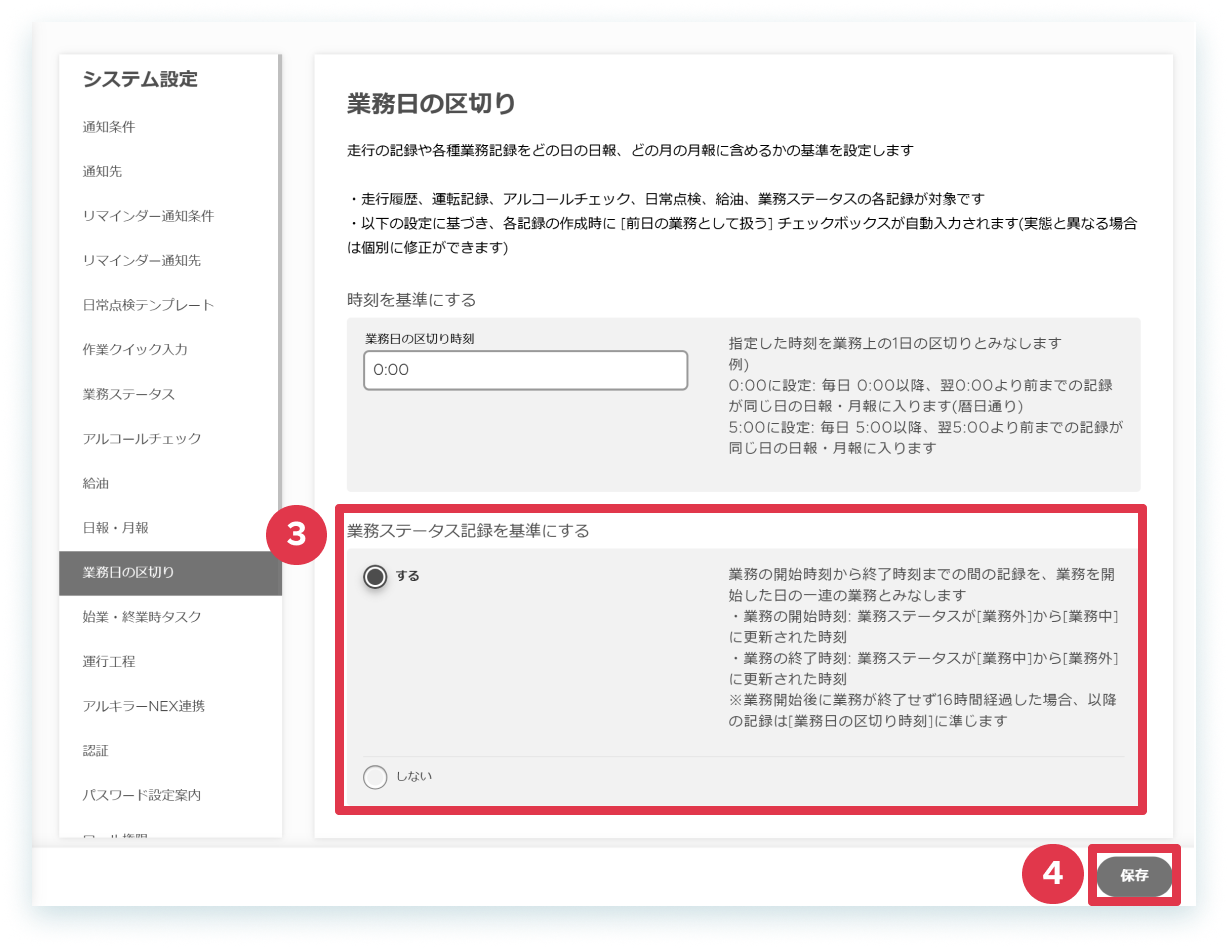Click the システム設定 sidebar title
This screenshot has width=1228, height=948.
tap(141, 79)
